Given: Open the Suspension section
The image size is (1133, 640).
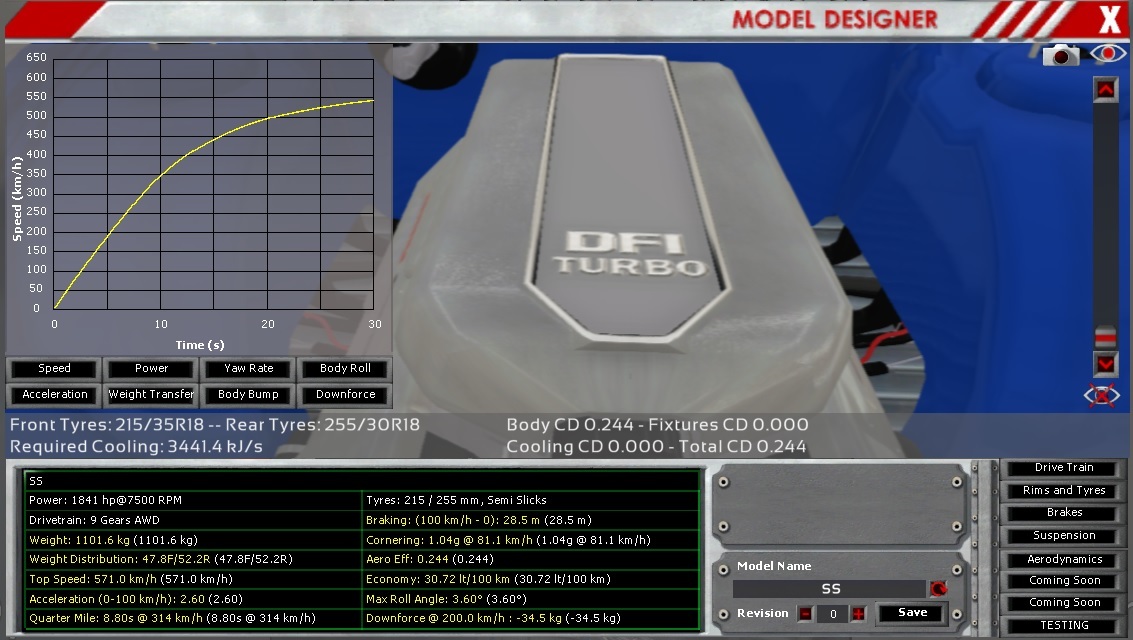Looking at the screenshot, I should (1064, 535).
